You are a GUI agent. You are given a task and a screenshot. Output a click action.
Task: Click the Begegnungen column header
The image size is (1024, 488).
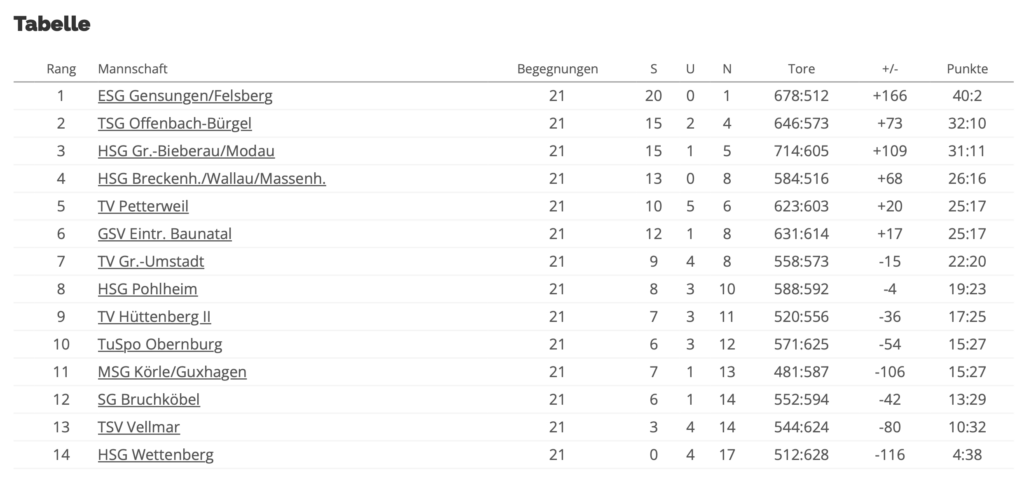click(x=557, y=69)
